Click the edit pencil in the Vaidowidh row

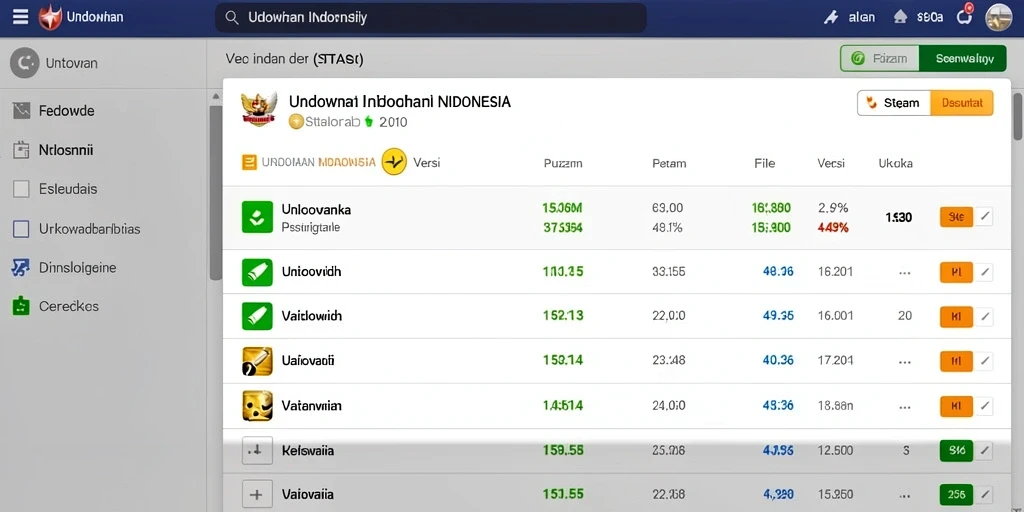984,317
